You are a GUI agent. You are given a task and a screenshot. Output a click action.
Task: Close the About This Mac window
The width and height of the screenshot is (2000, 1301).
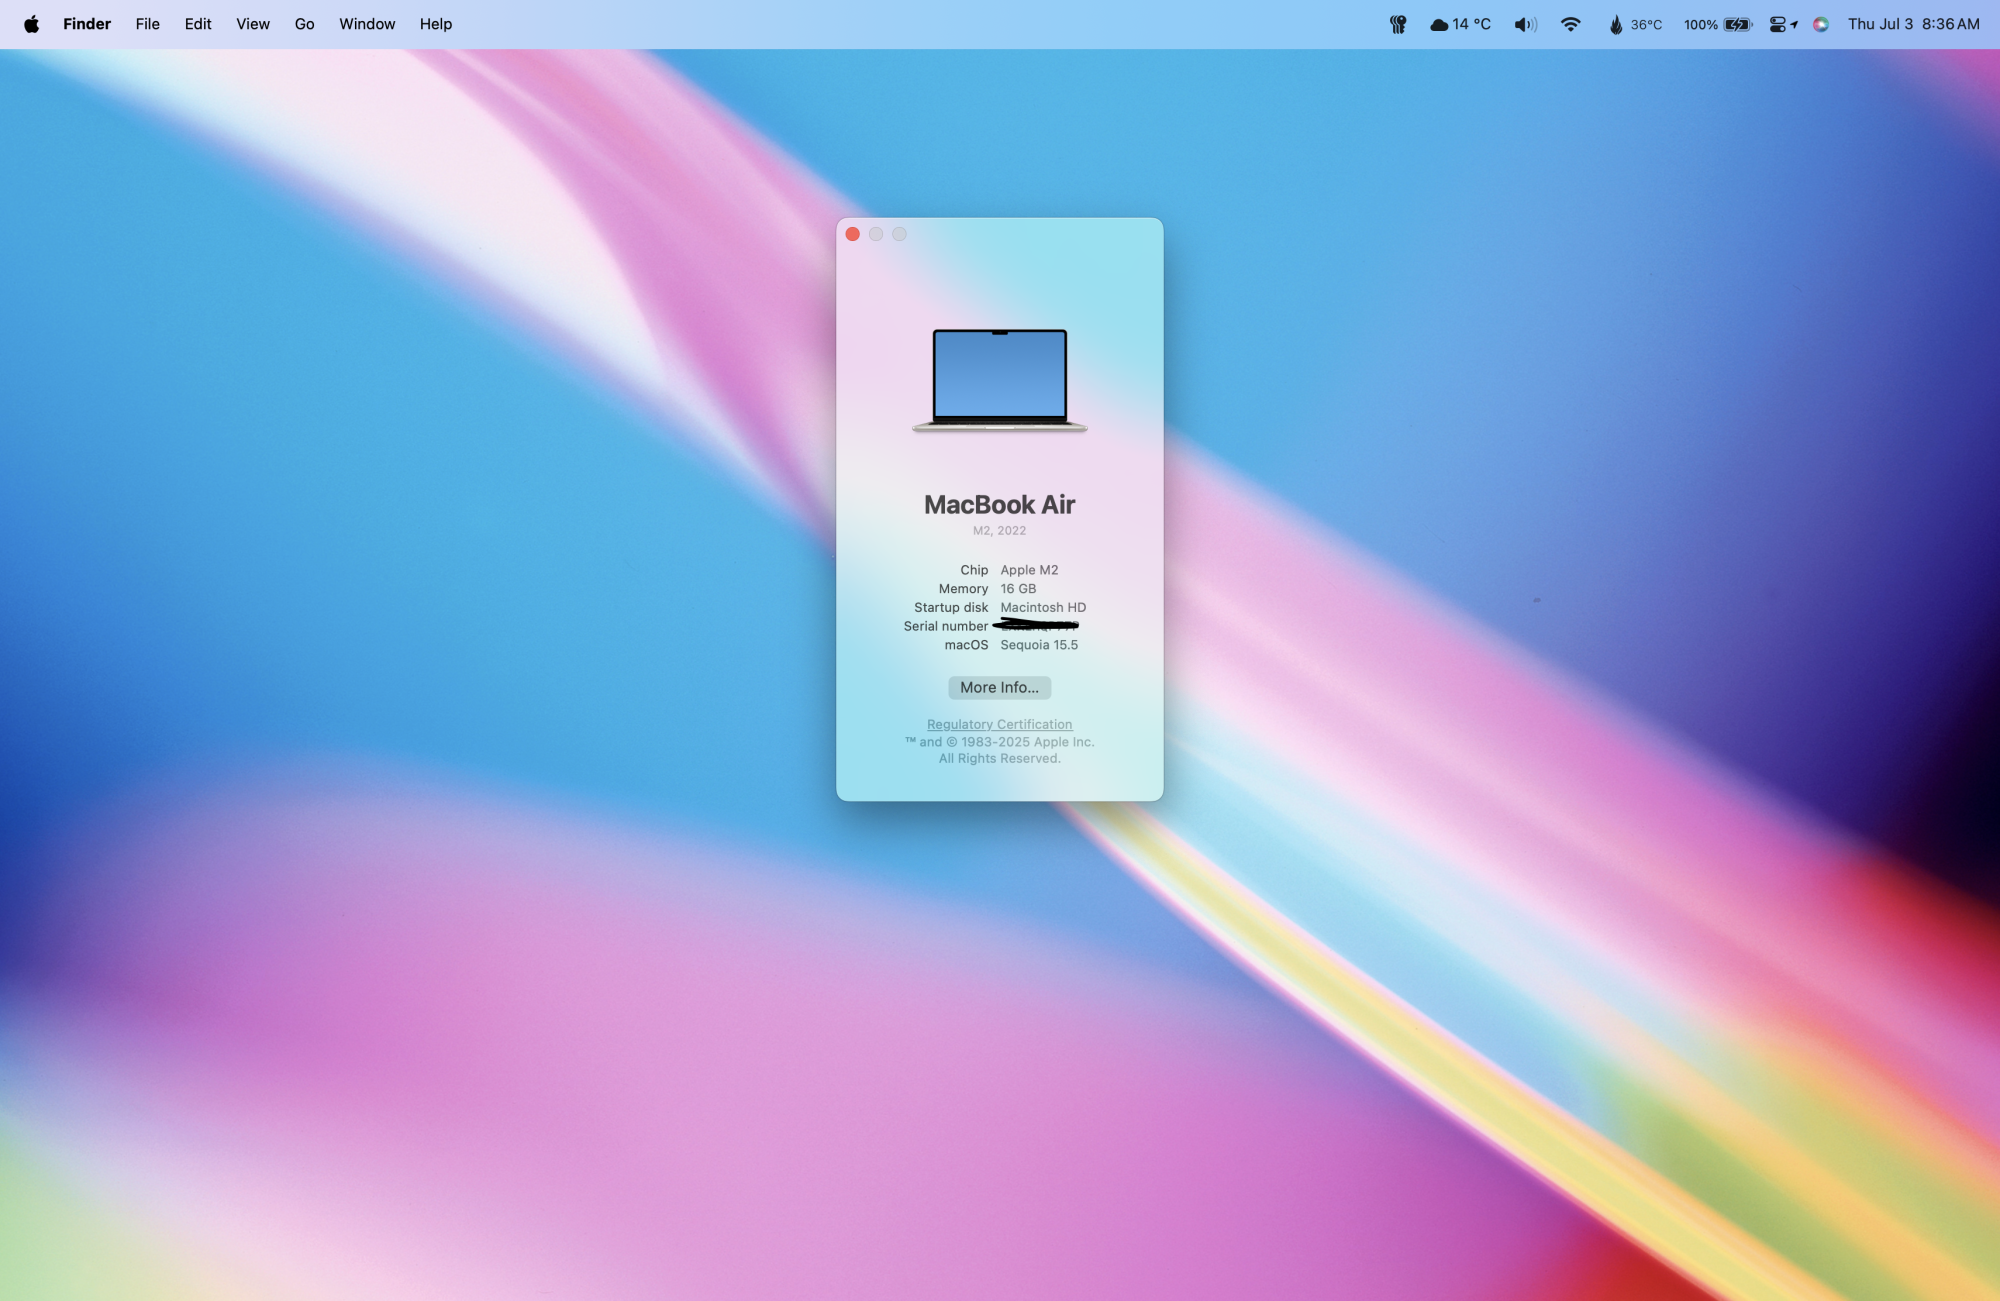(852, 234)
